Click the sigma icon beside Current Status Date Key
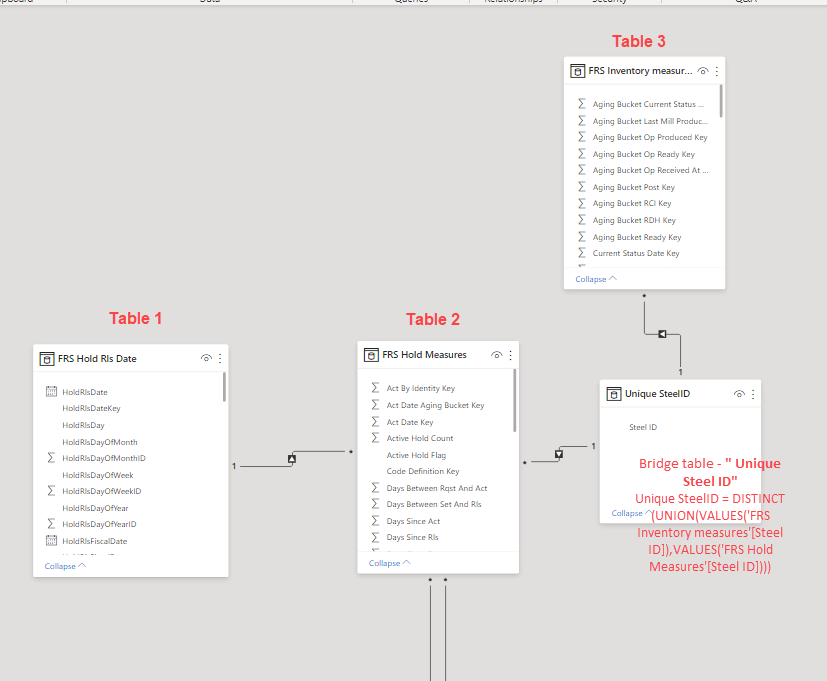Image resolution: width=827 pixels, height=681 pixels. (x=581, y=253)
